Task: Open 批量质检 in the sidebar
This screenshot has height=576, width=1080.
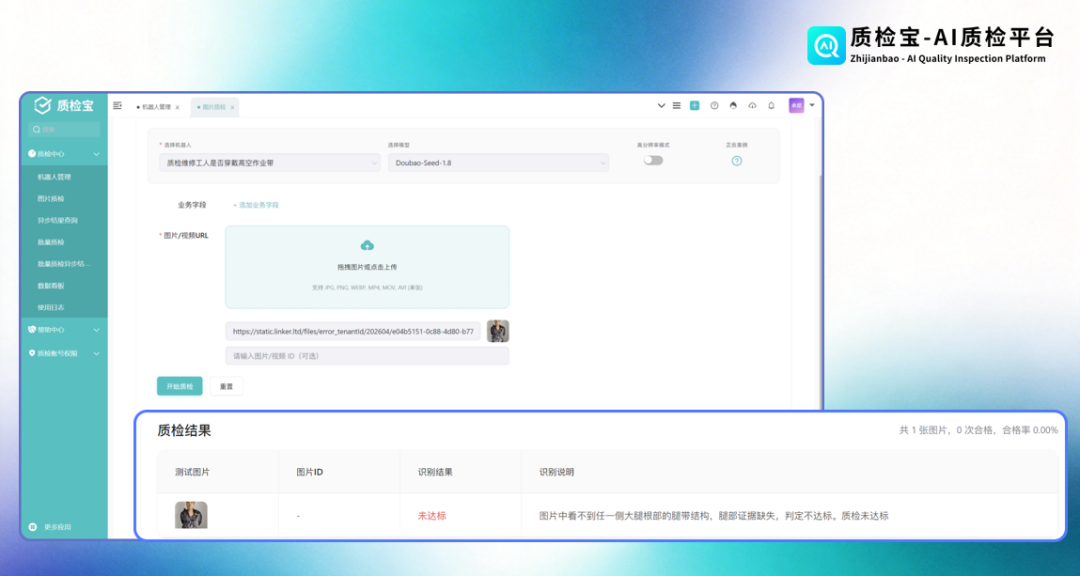Action: pyautogui.click(x=51, y=243)
